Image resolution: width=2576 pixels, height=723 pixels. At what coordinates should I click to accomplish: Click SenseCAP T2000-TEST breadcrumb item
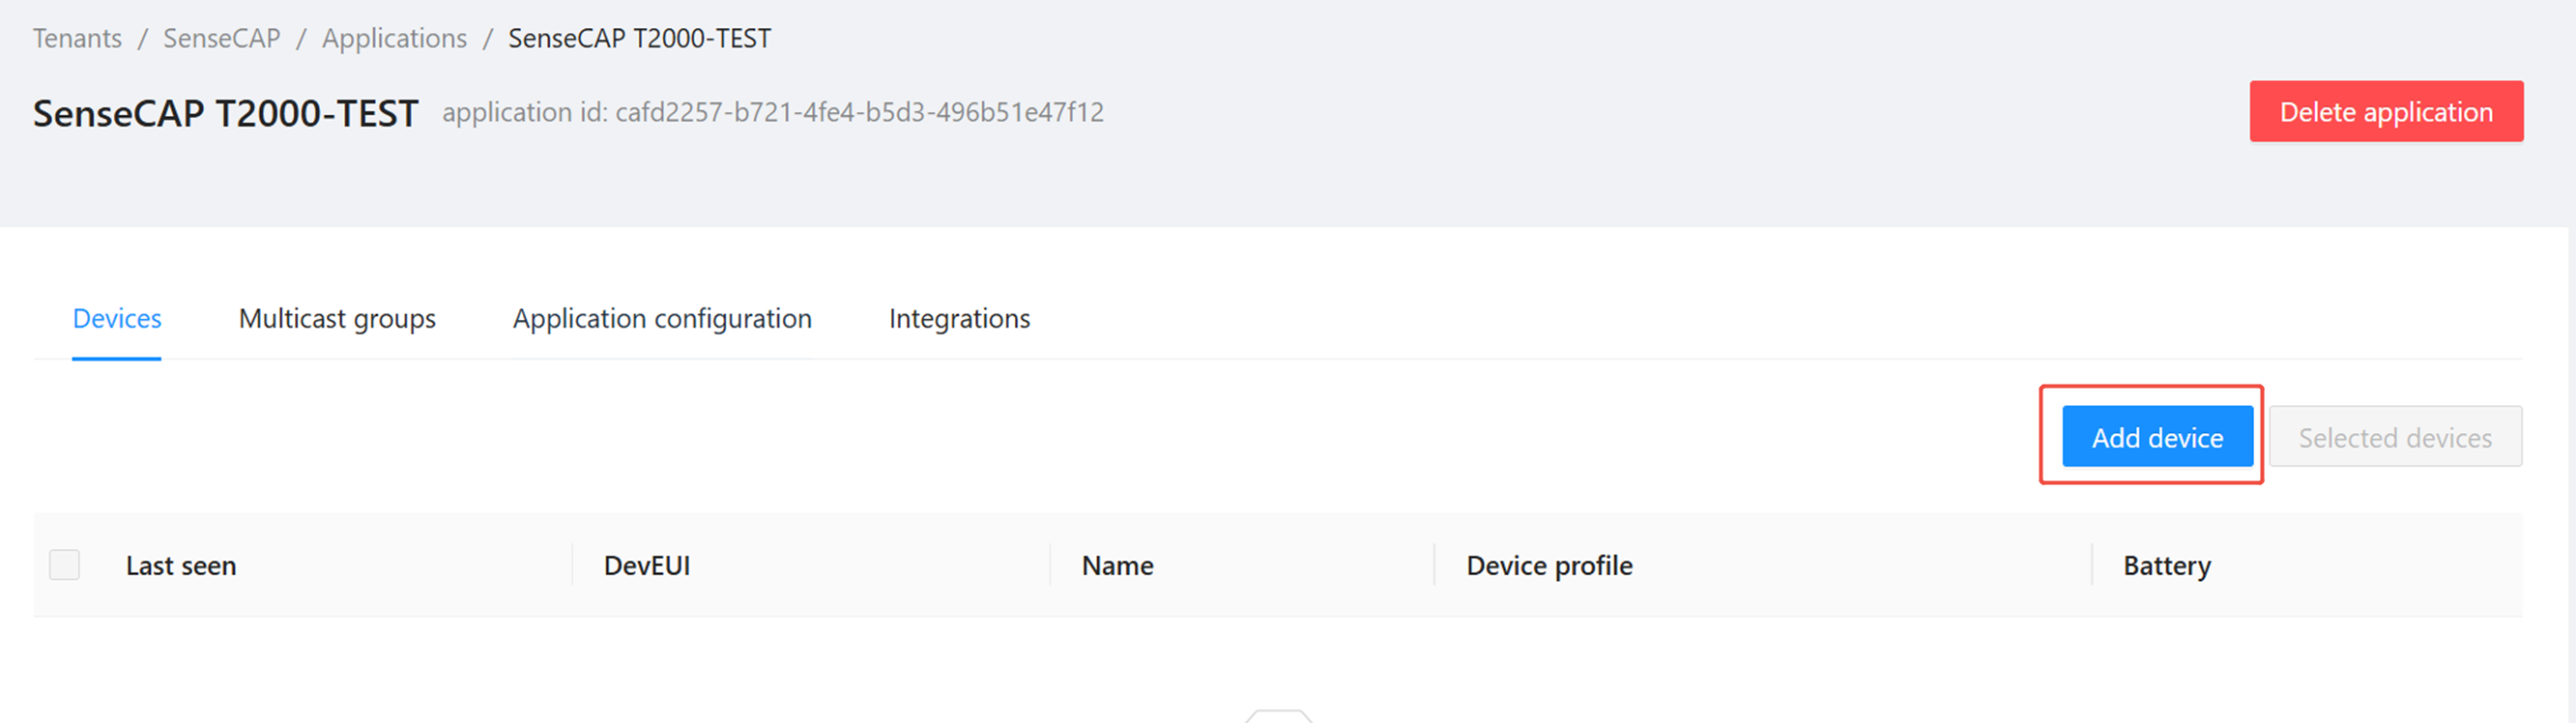pos(639,38)
